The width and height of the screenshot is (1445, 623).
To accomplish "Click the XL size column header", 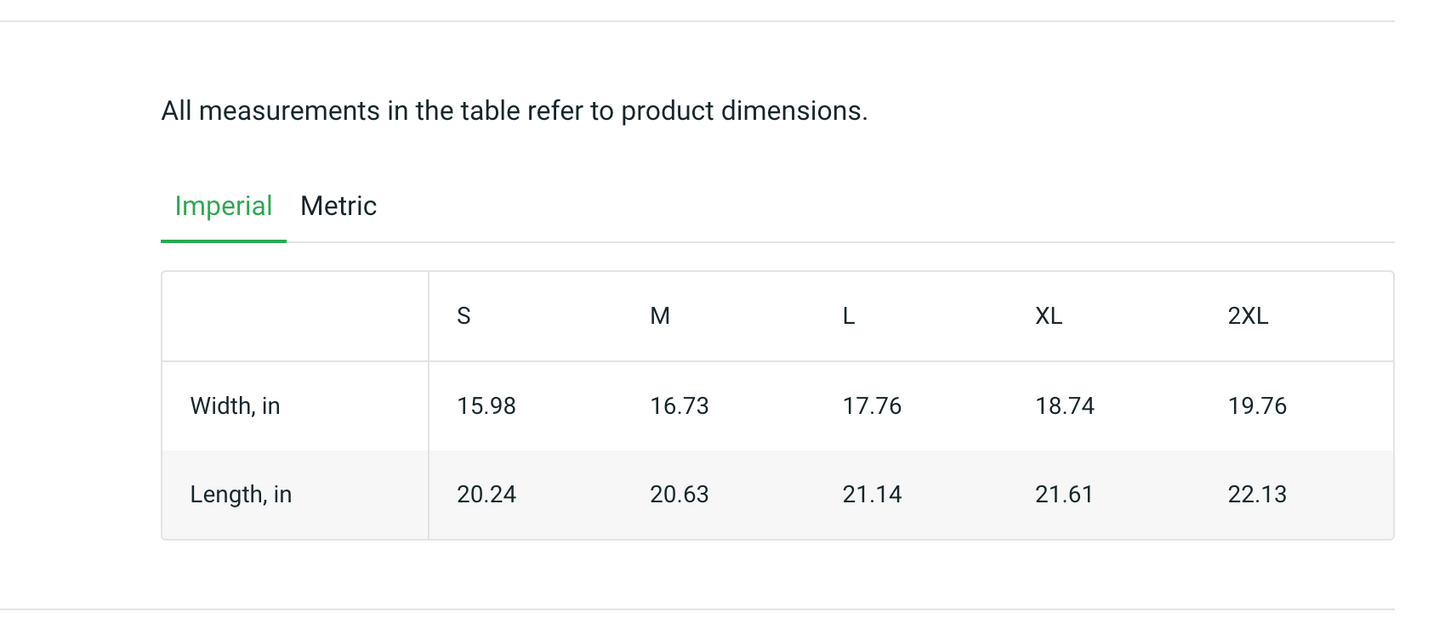I will coord(1049,316).
